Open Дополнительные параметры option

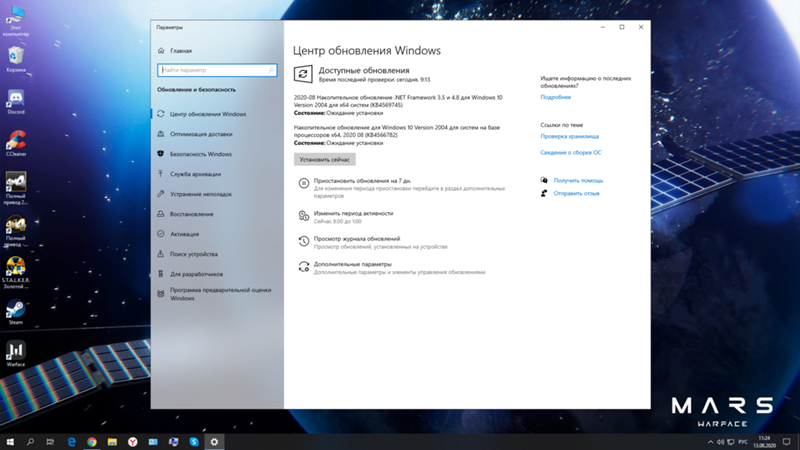click(x=353, y=264)
